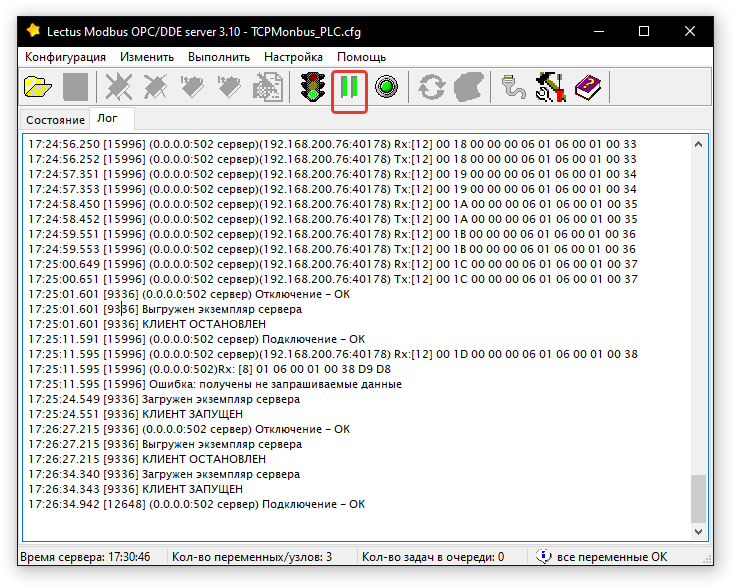Click the second greyed-out plug node icon

pyautogui.click(x=155, y=87)
